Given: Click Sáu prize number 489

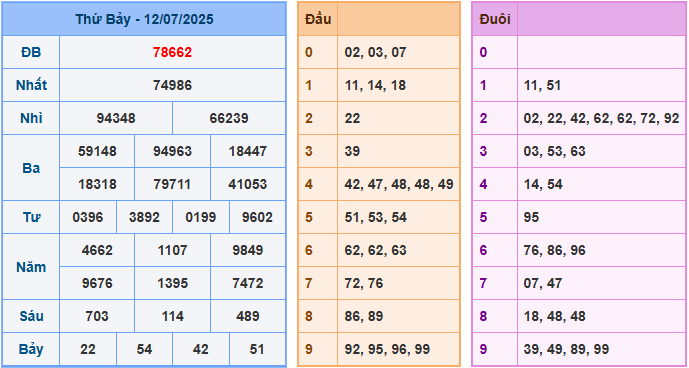Looking at the screenshot, I should click(x=247, y=316).
